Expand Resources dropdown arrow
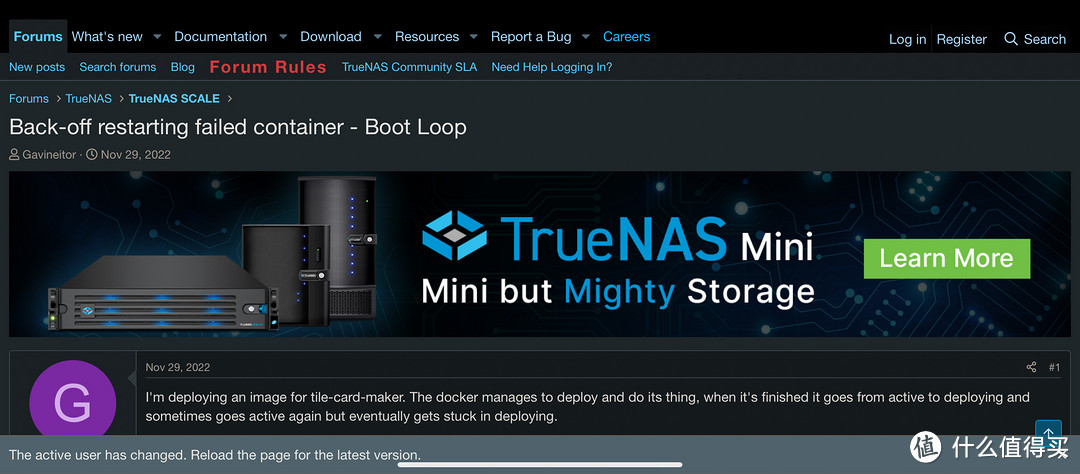1080x474 pixels. pyautogui.click(x=474, y=37)
